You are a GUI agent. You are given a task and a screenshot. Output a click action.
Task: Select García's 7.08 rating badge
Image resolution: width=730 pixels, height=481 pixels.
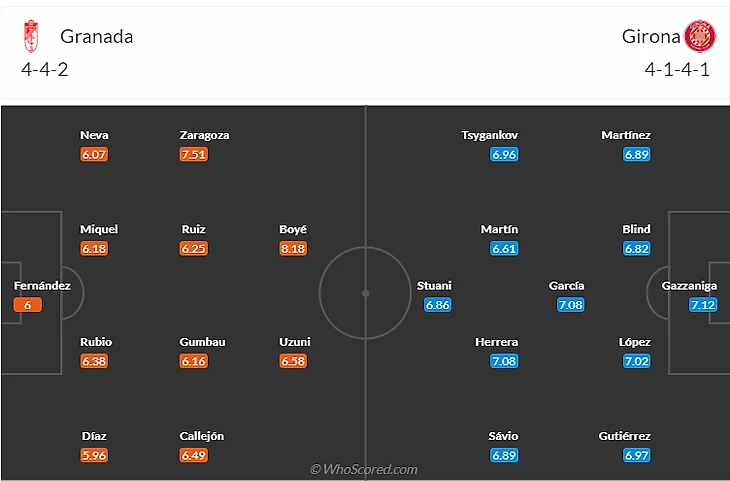coord(570,305)
